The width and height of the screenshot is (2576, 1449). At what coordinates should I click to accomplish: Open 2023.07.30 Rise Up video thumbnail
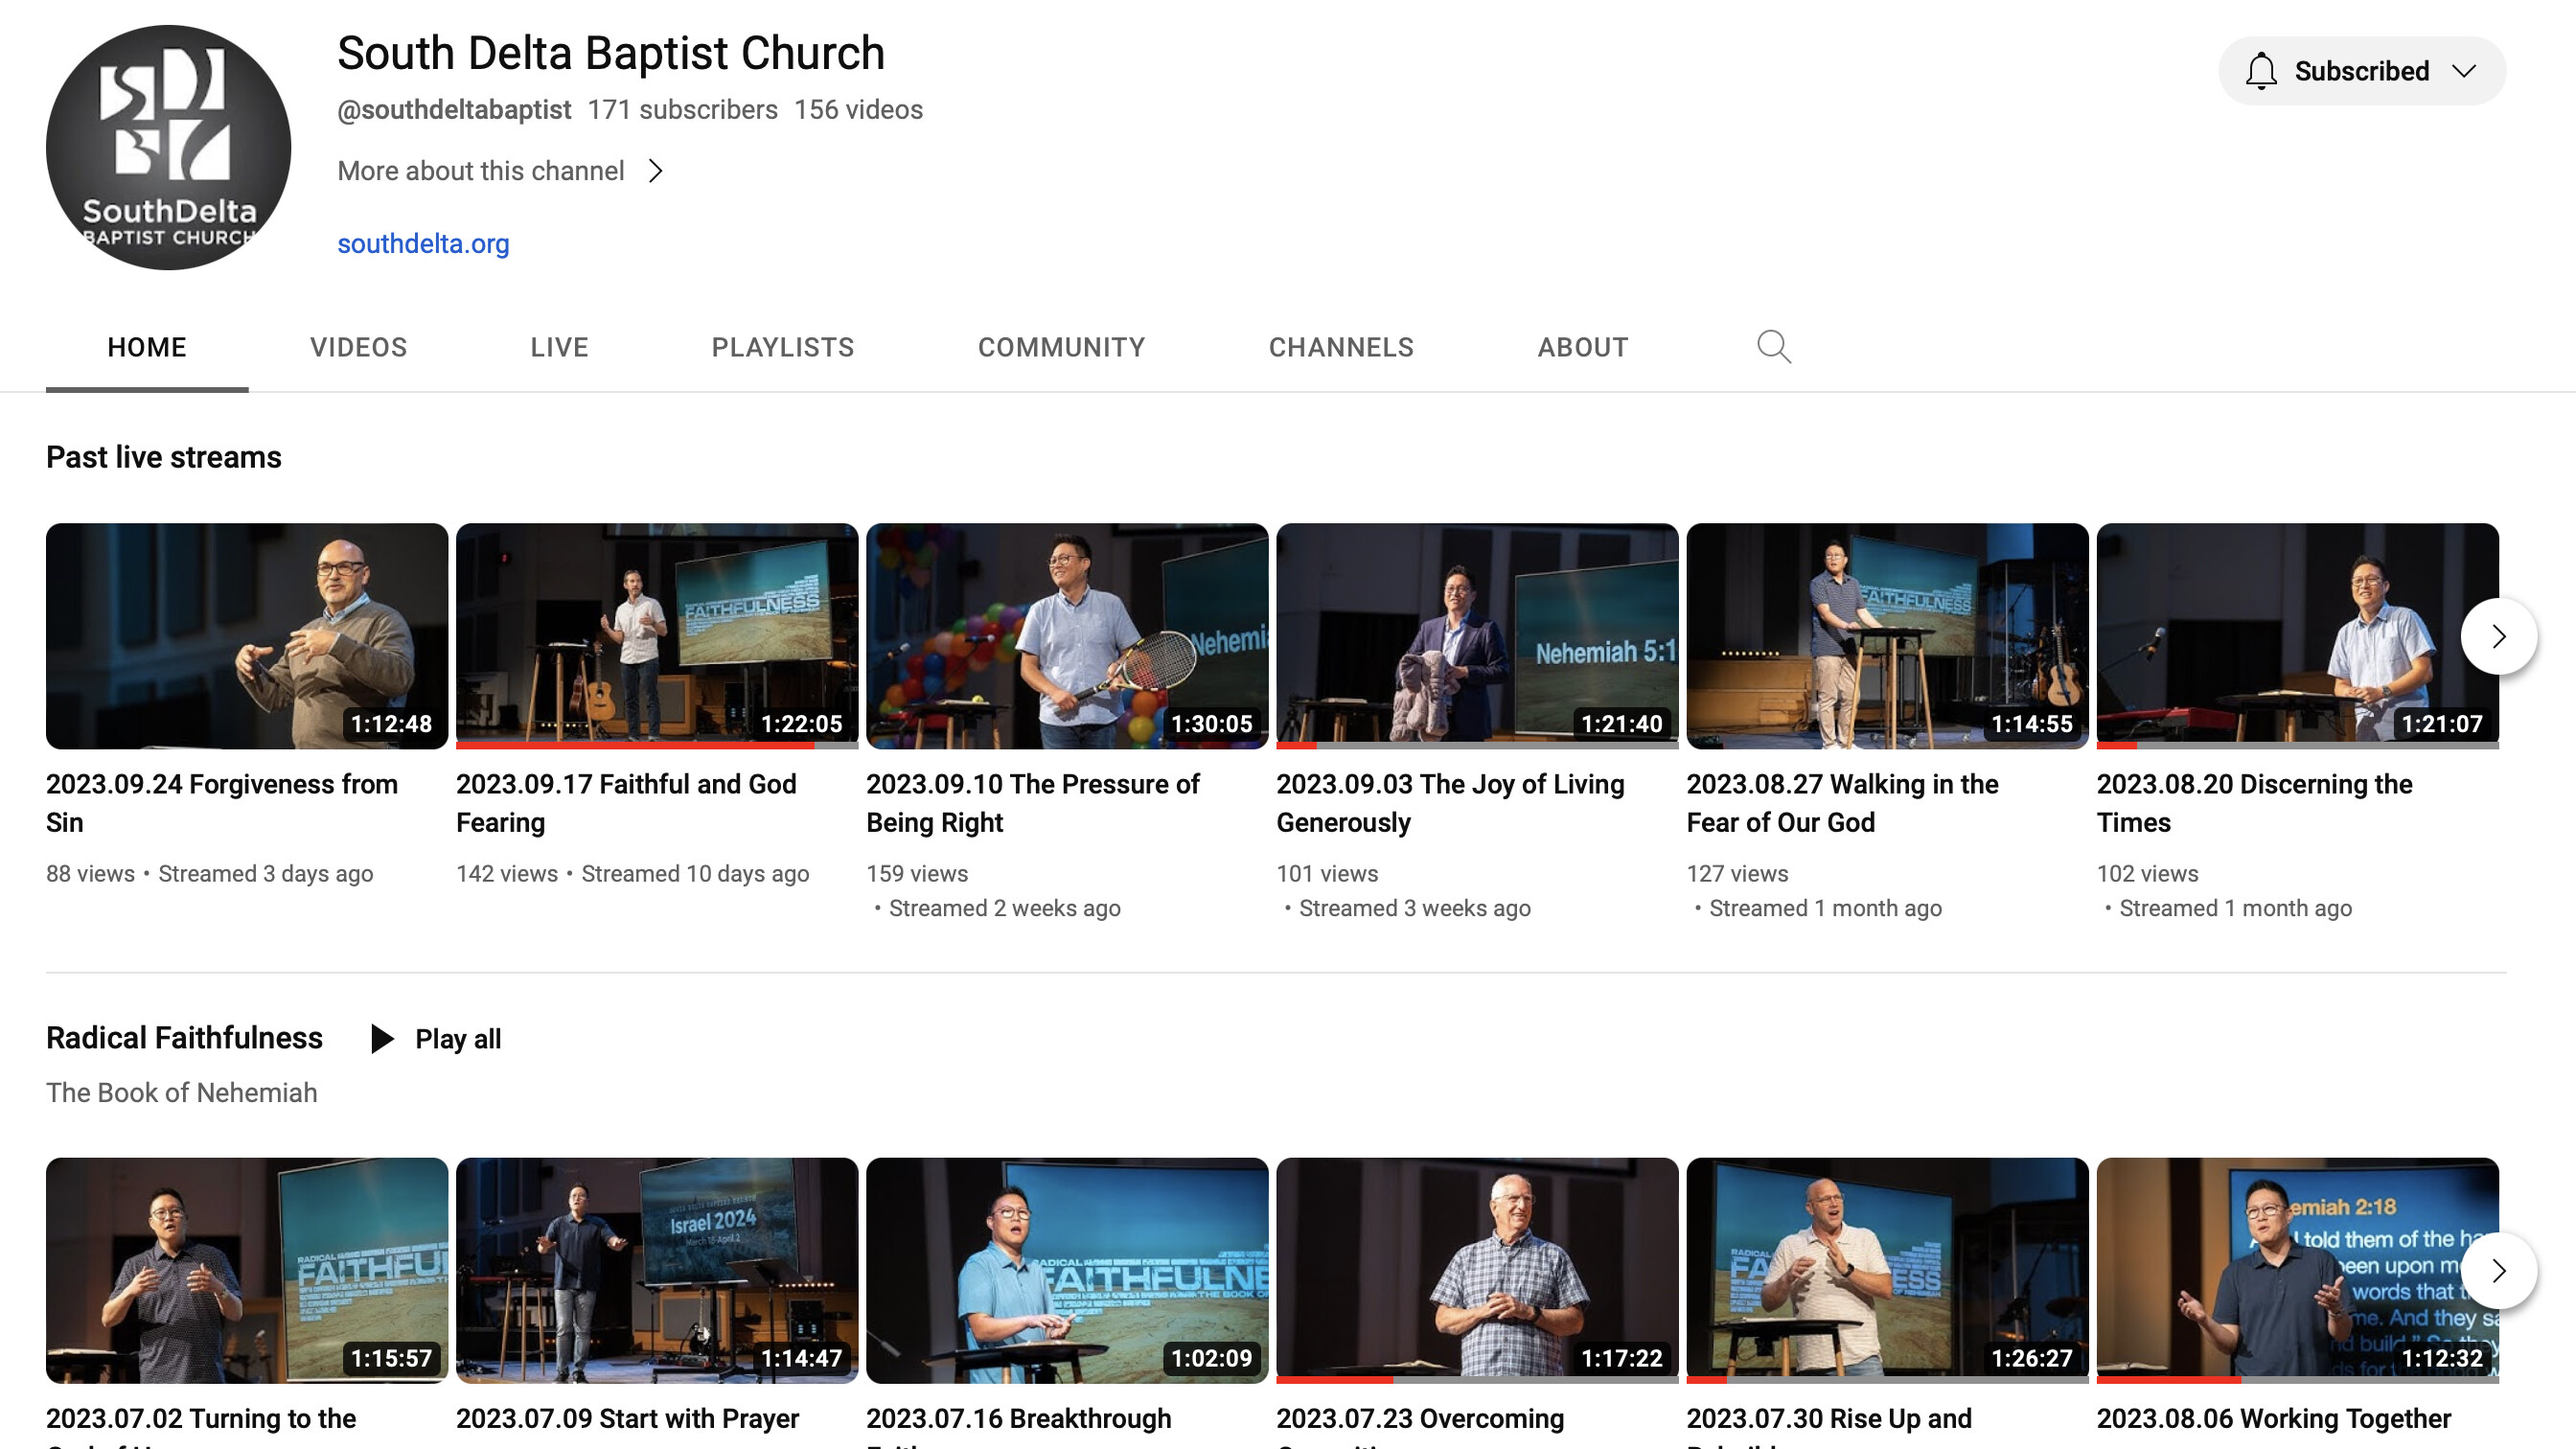[1887, 1271]
